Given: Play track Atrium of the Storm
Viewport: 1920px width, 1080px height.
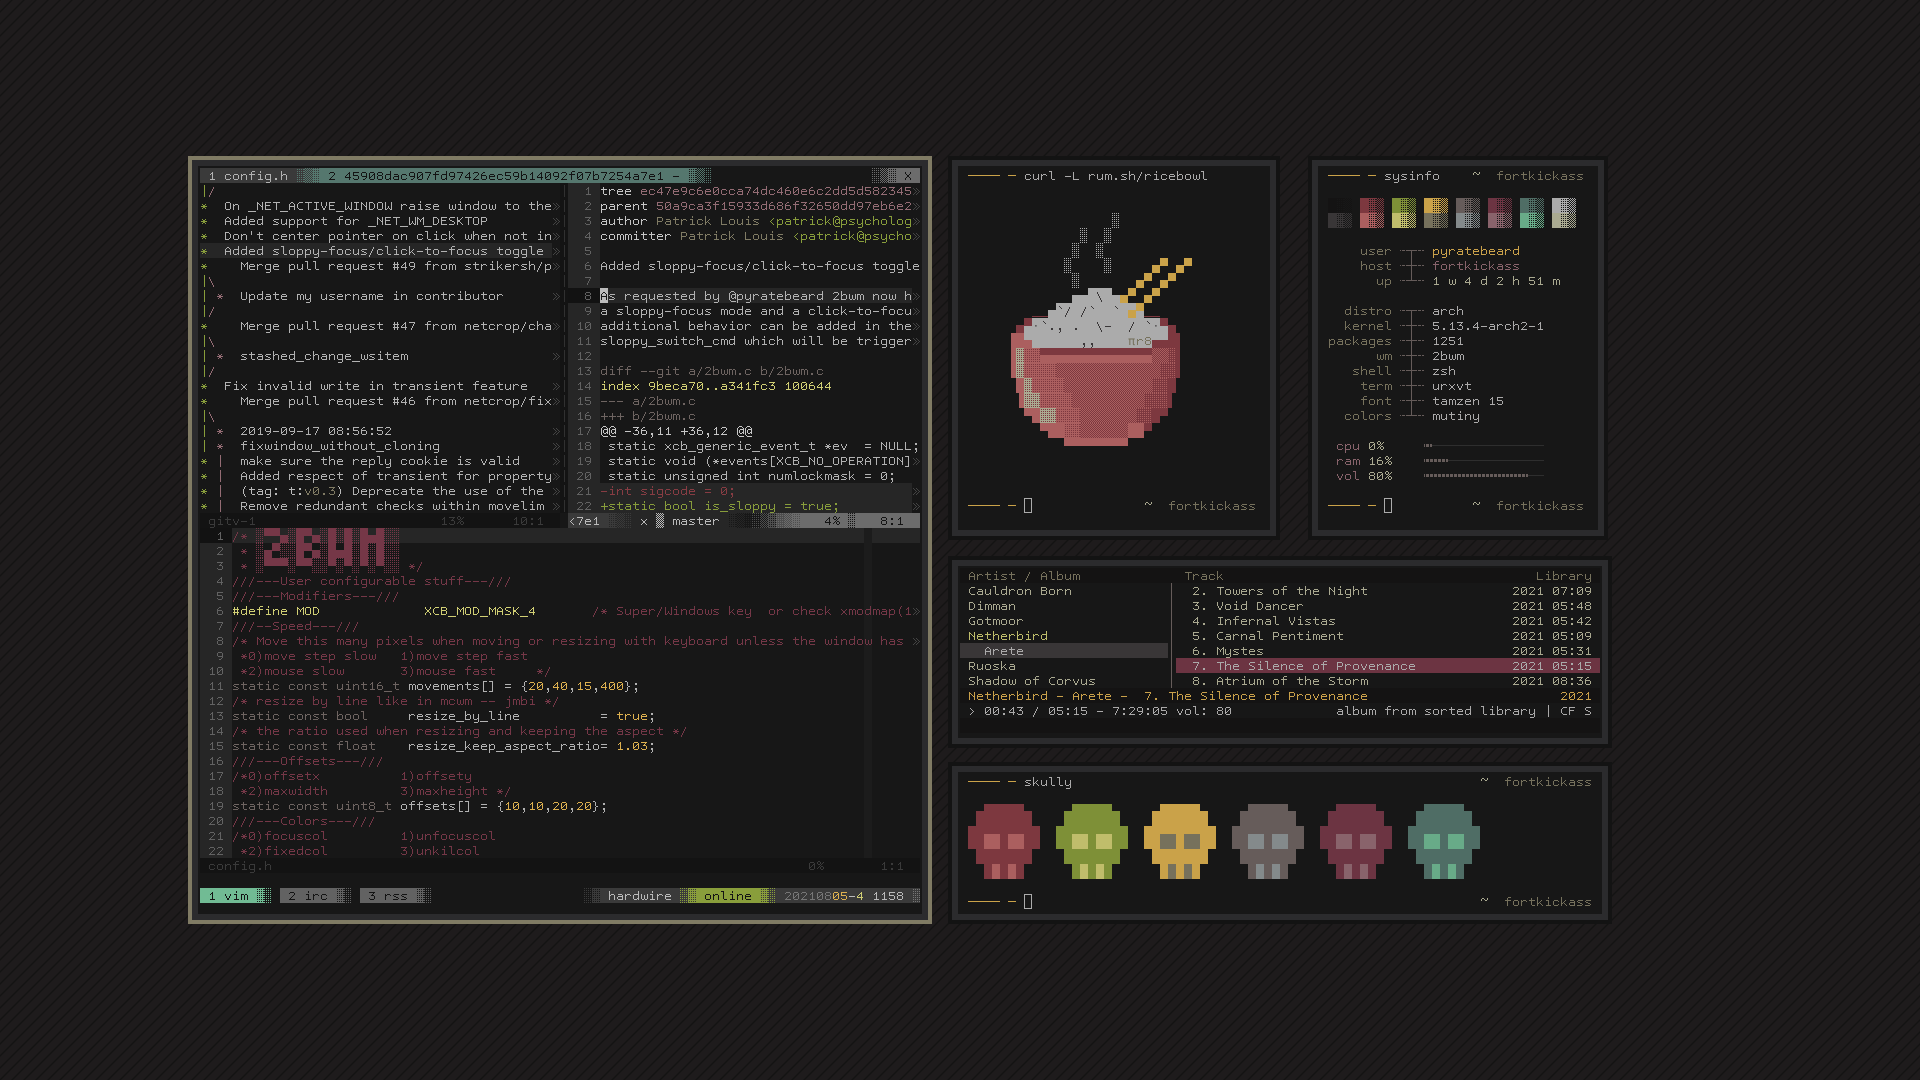Looking at the screenshot, I should pyautogui.click(x=1291, y=681).
